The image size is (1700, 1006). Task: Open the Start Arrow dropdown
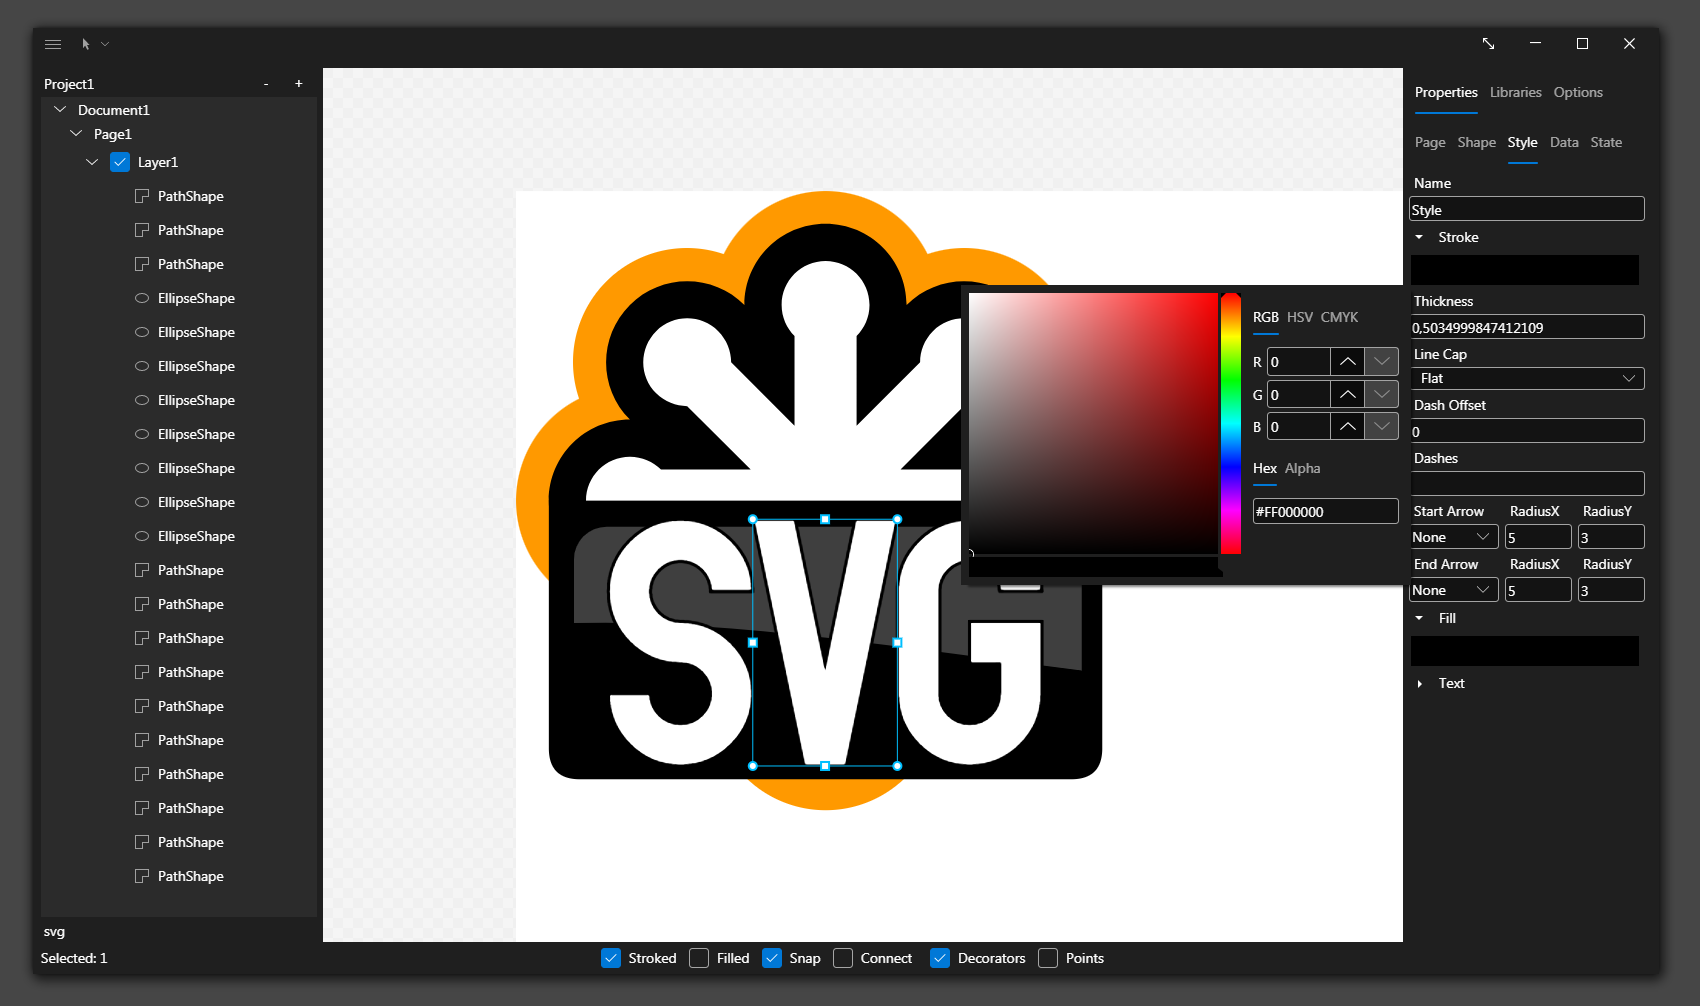[x=1454, y=537]
